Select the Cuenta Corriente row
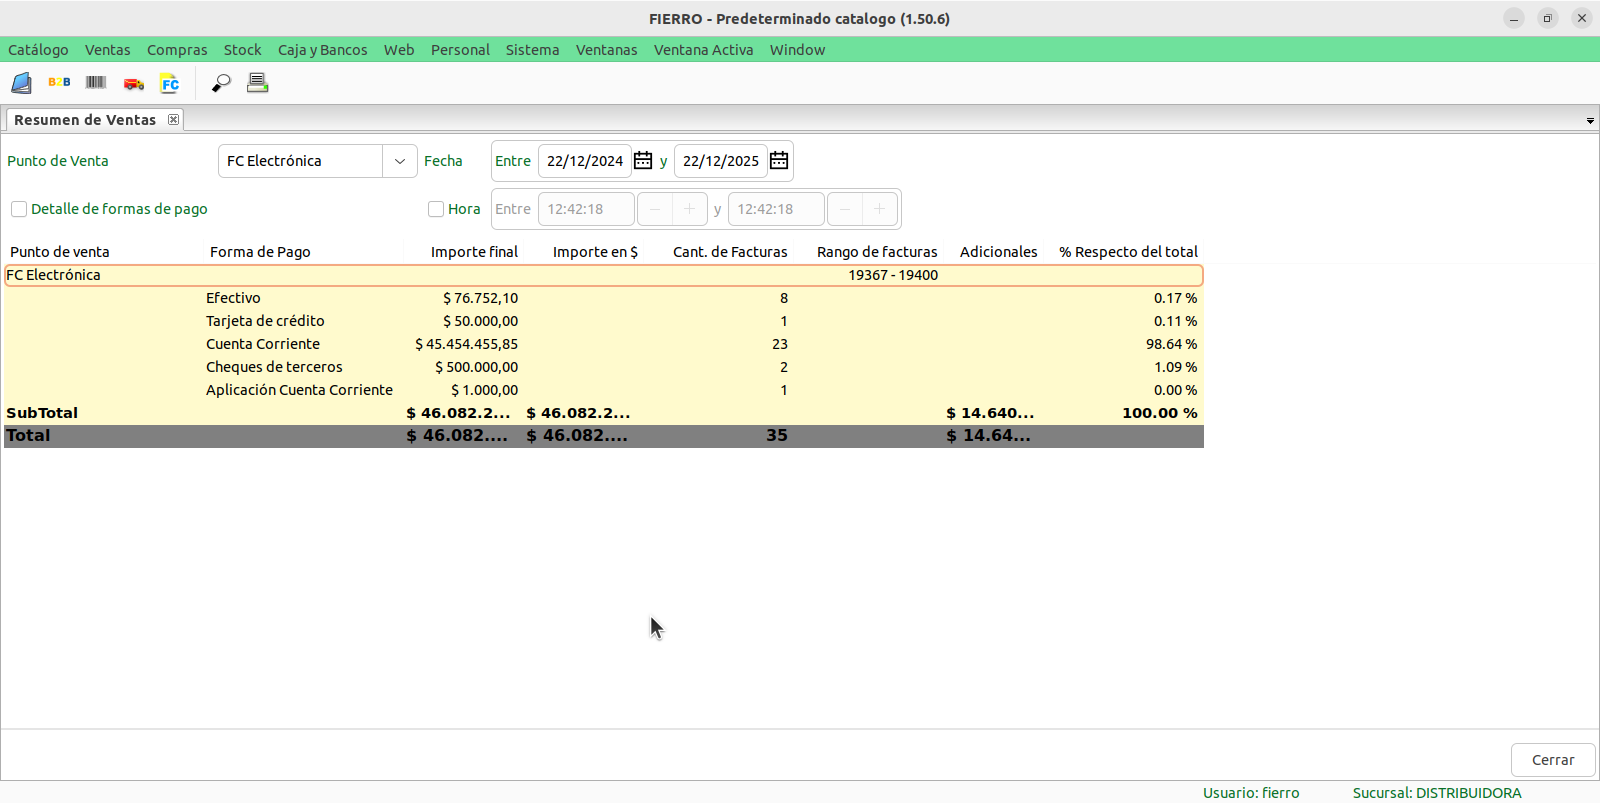 (263, 344)
